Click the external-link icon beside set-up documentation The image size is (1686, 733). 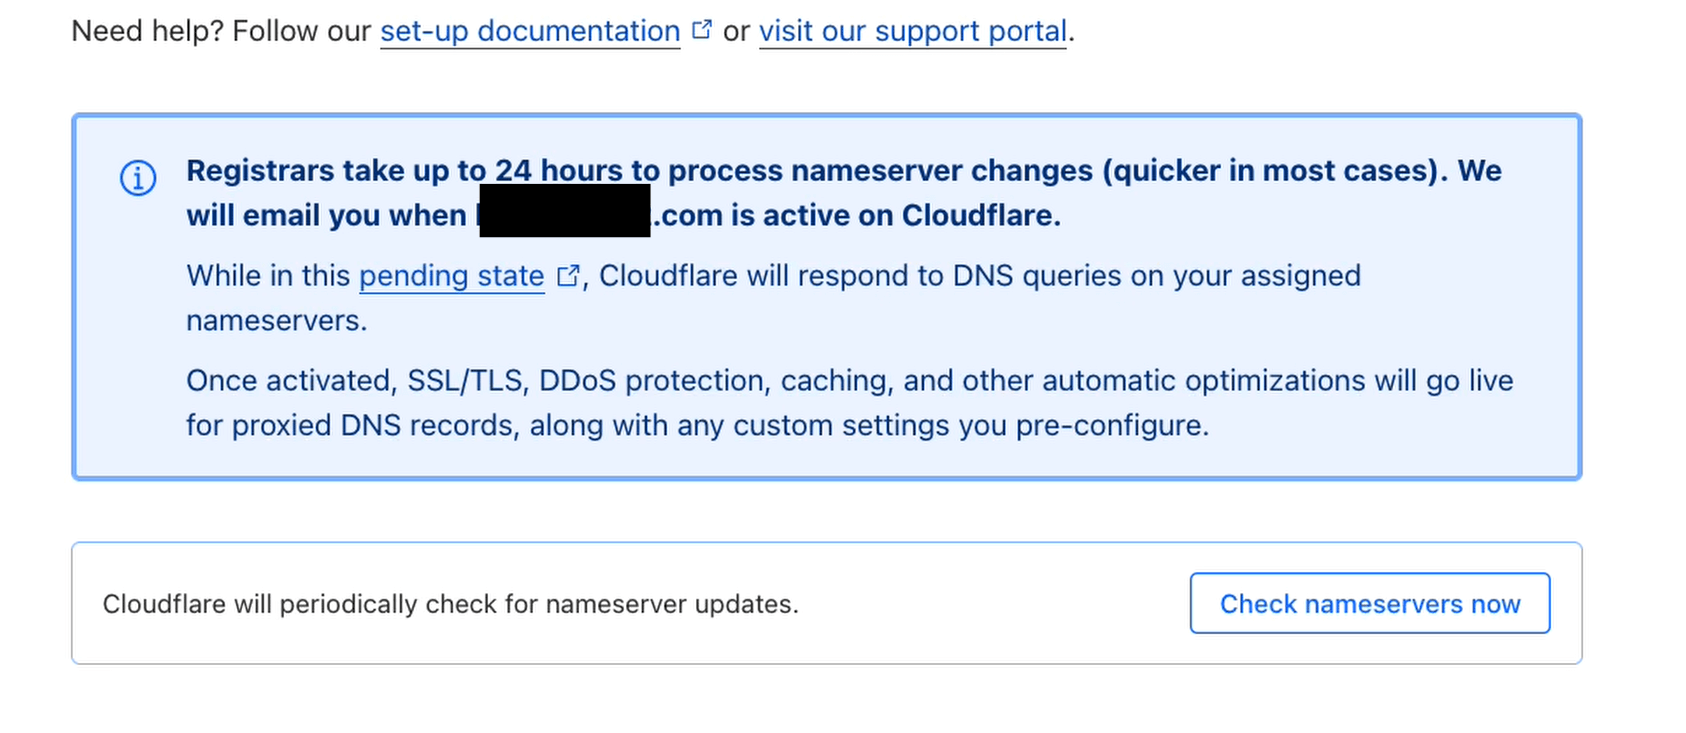click(701, 28)
